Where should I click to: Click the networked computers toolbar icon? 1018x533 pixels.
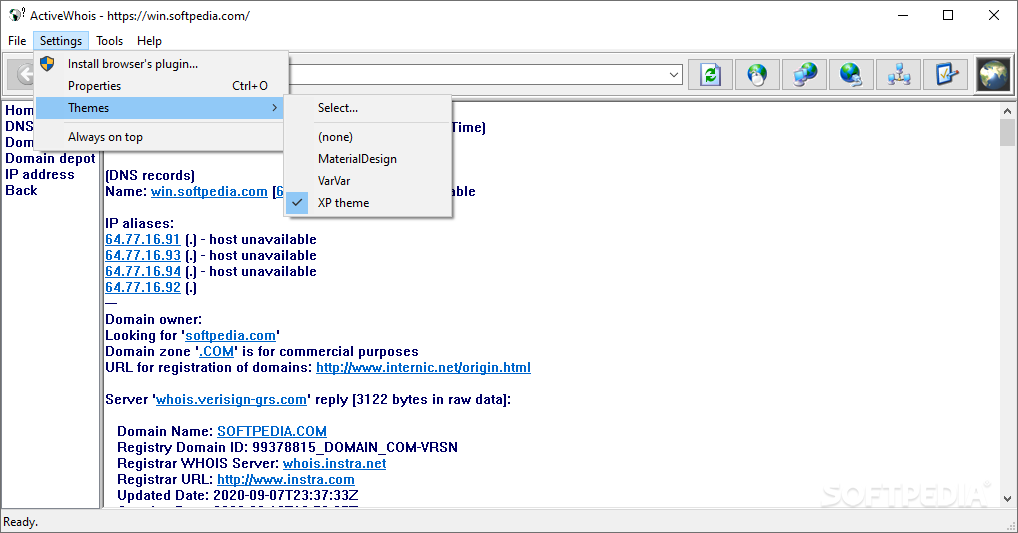[x=899, y=75]
